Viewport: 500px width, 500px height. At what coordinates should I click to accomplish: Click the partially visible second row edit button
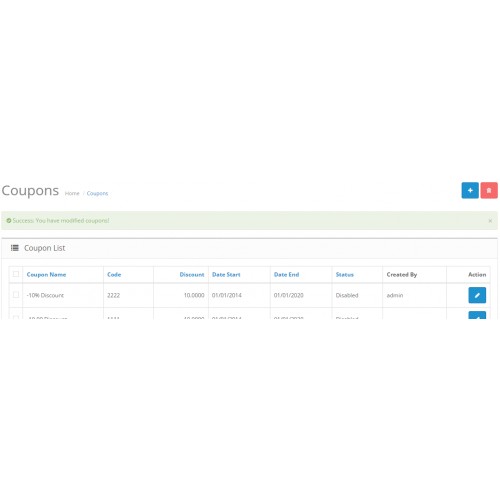[x=477, y=315]
